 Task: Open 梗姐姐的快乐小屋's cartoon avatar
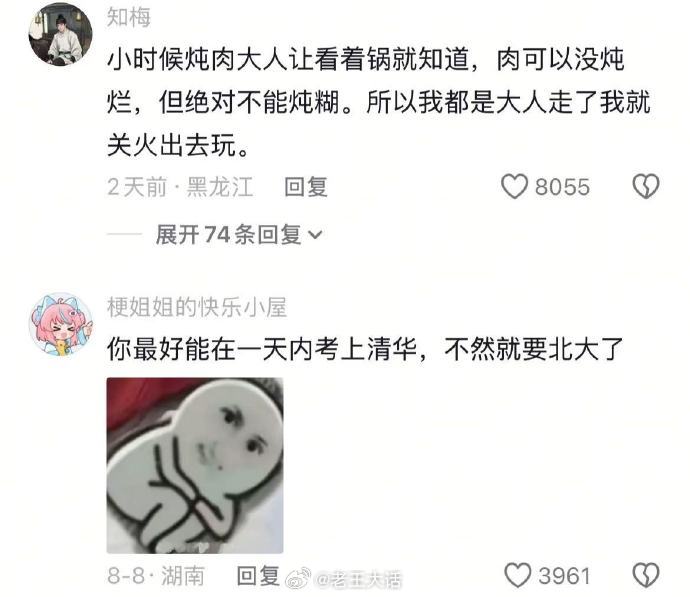tap(61, 323)
